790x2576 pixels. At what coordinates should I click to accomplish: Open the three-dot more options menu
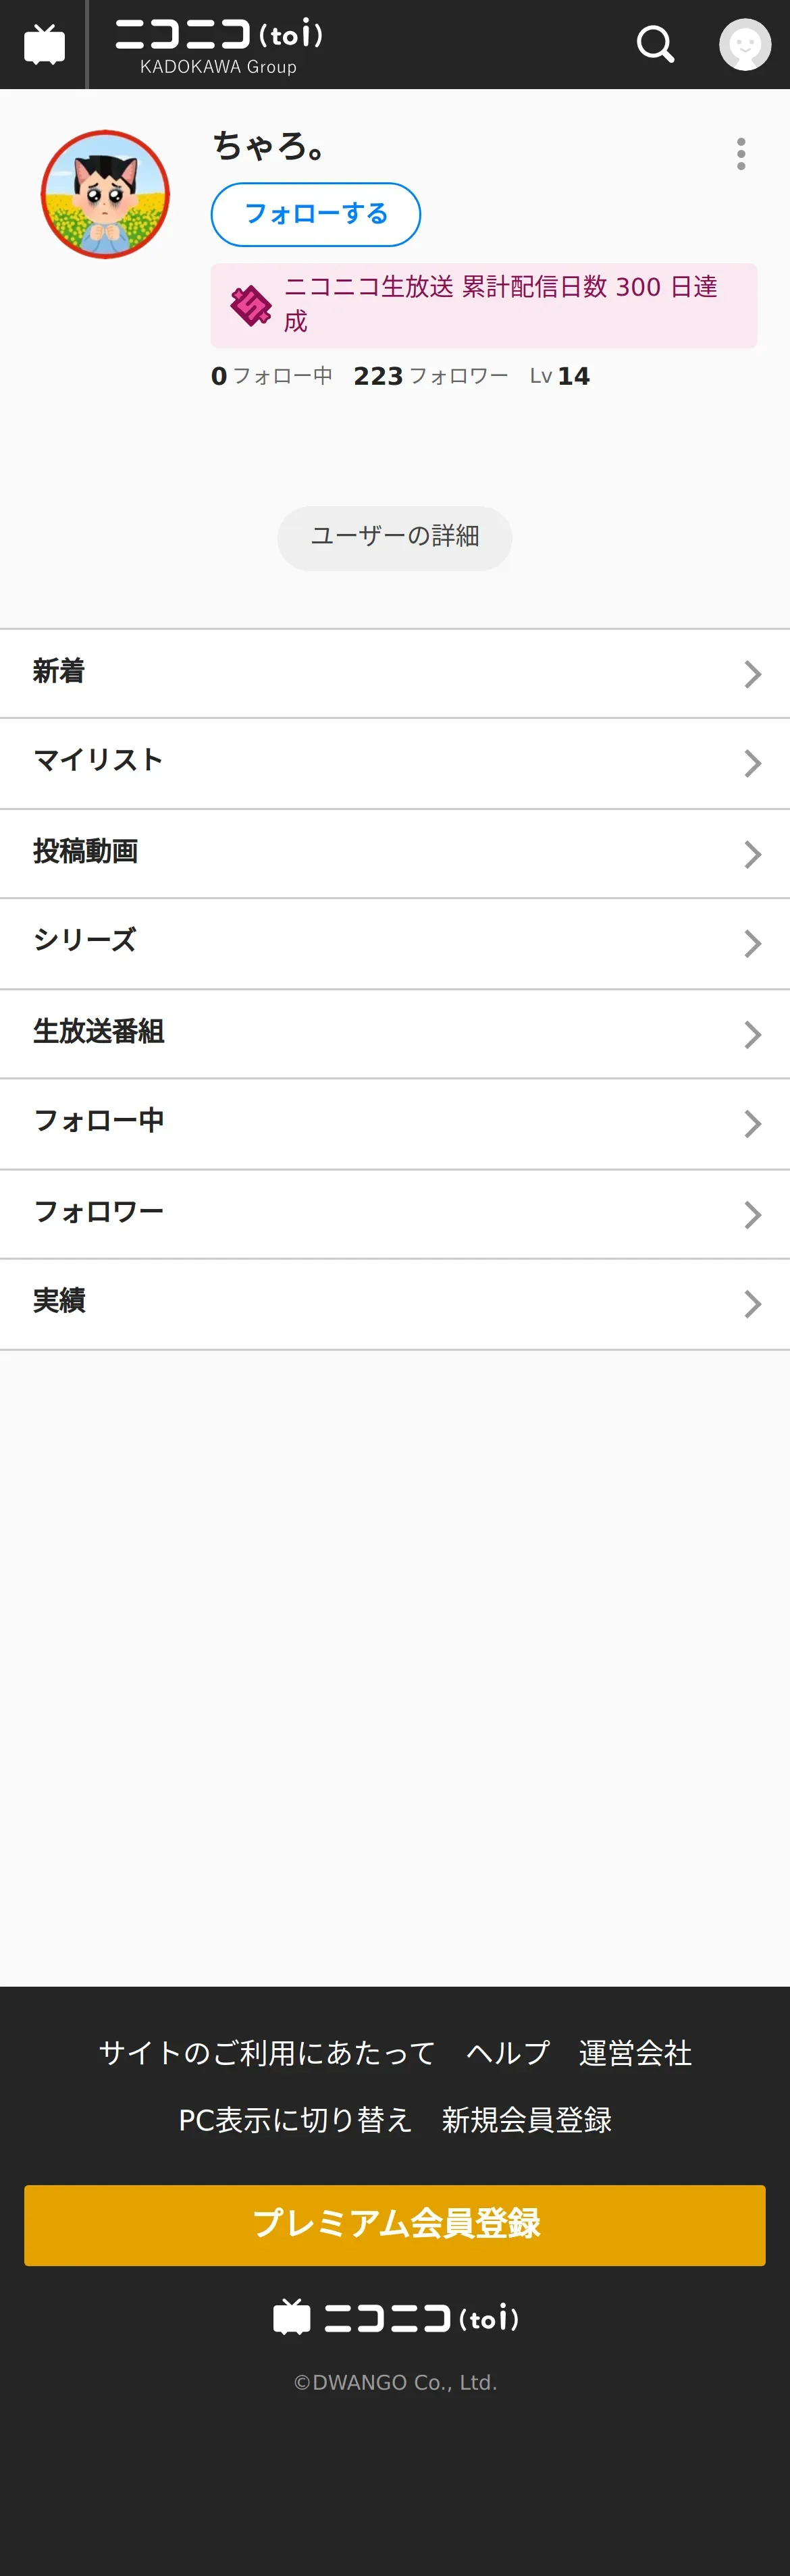point(741,154)
